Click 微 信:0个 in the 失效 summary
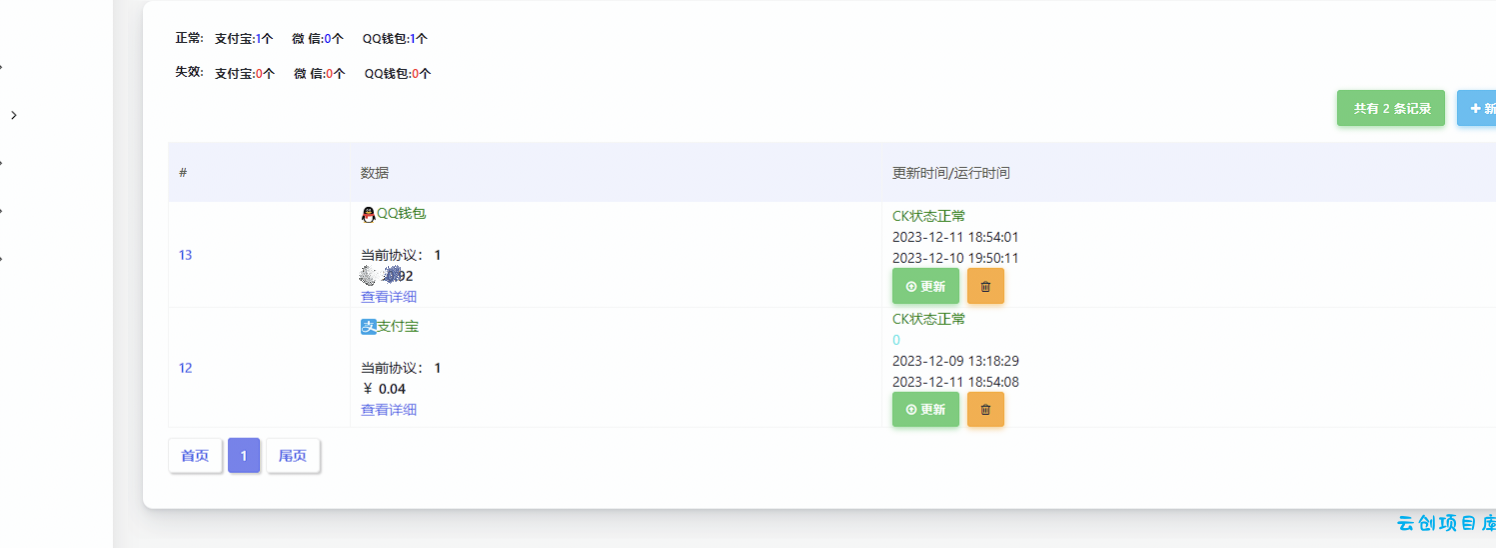 coord(320,74)
